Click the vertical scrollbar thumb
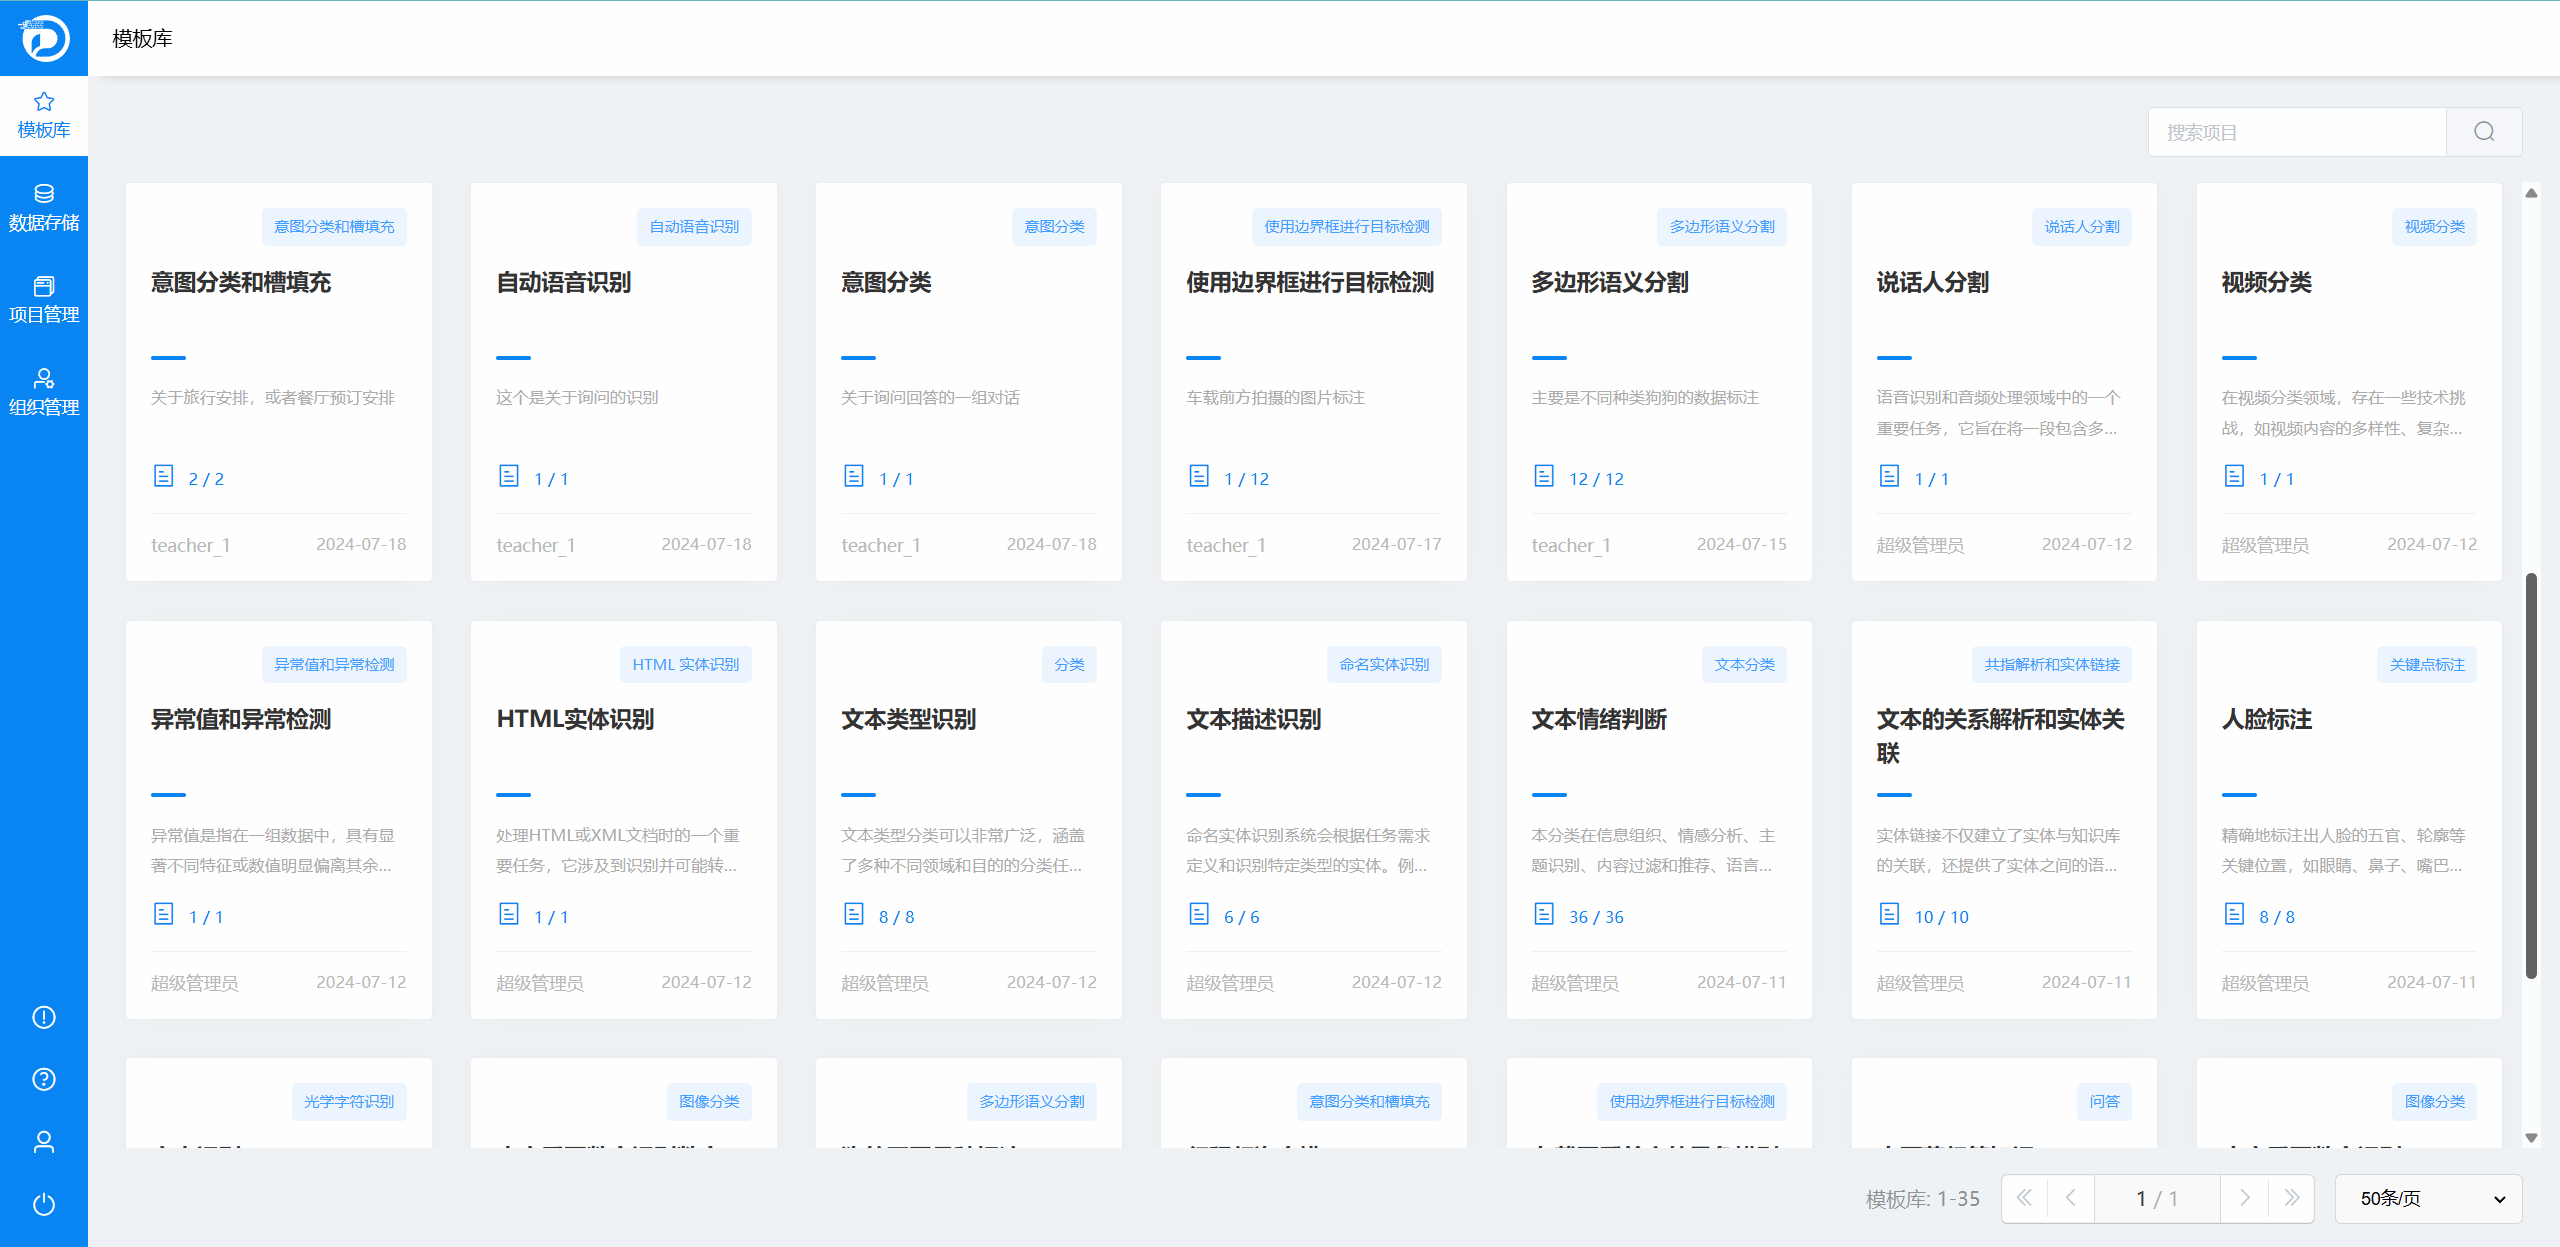Viewport: 2560px width, 1247px height. [x=2531, y=775]
